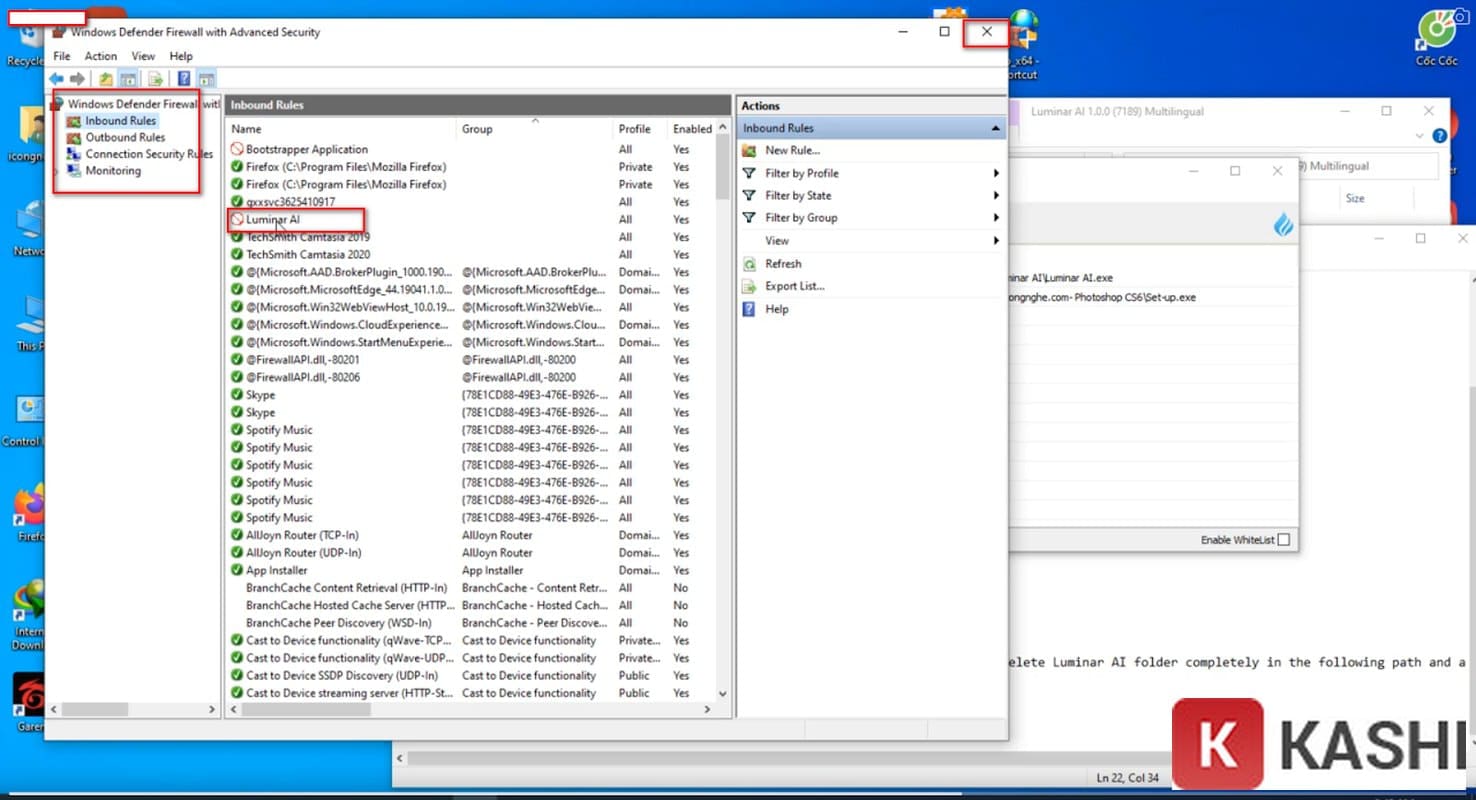Click the Filter by Profile funnel icon
This screenshot has width=1476, height=800.
[749, 172]
